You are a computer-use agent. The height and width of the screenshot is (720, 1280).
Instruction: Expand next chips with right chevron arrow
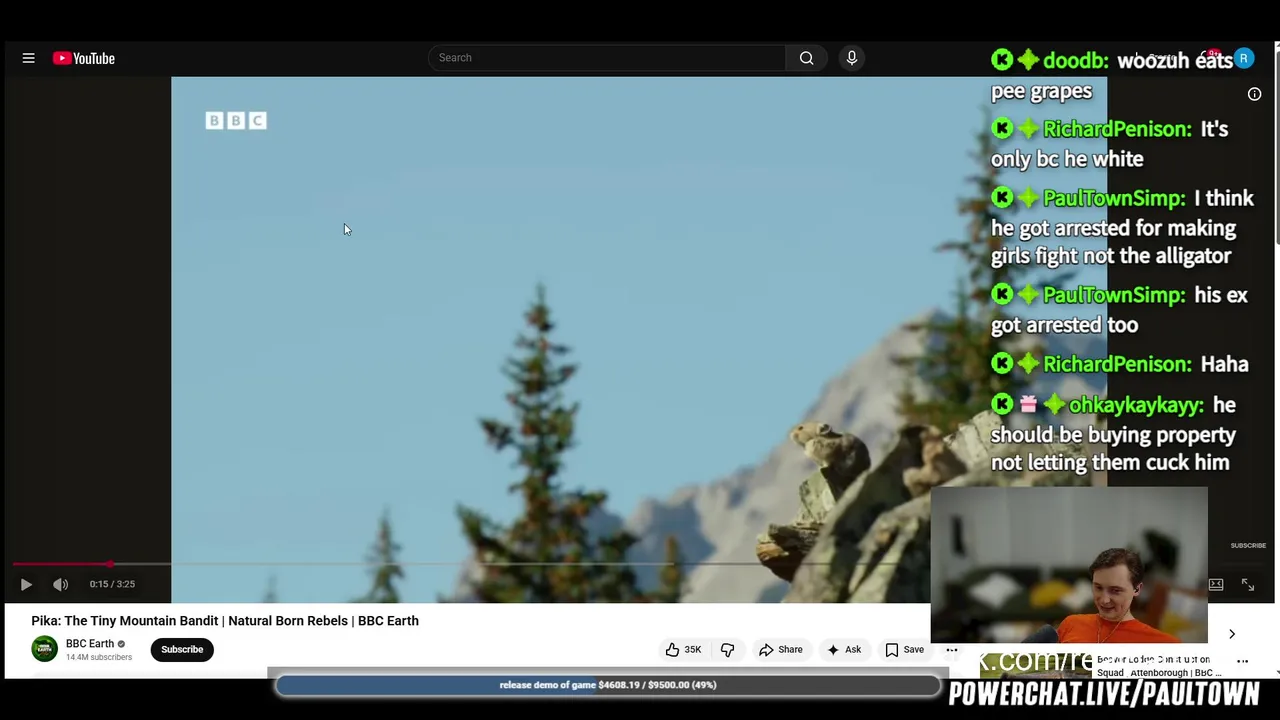[x=1232, y=634]
